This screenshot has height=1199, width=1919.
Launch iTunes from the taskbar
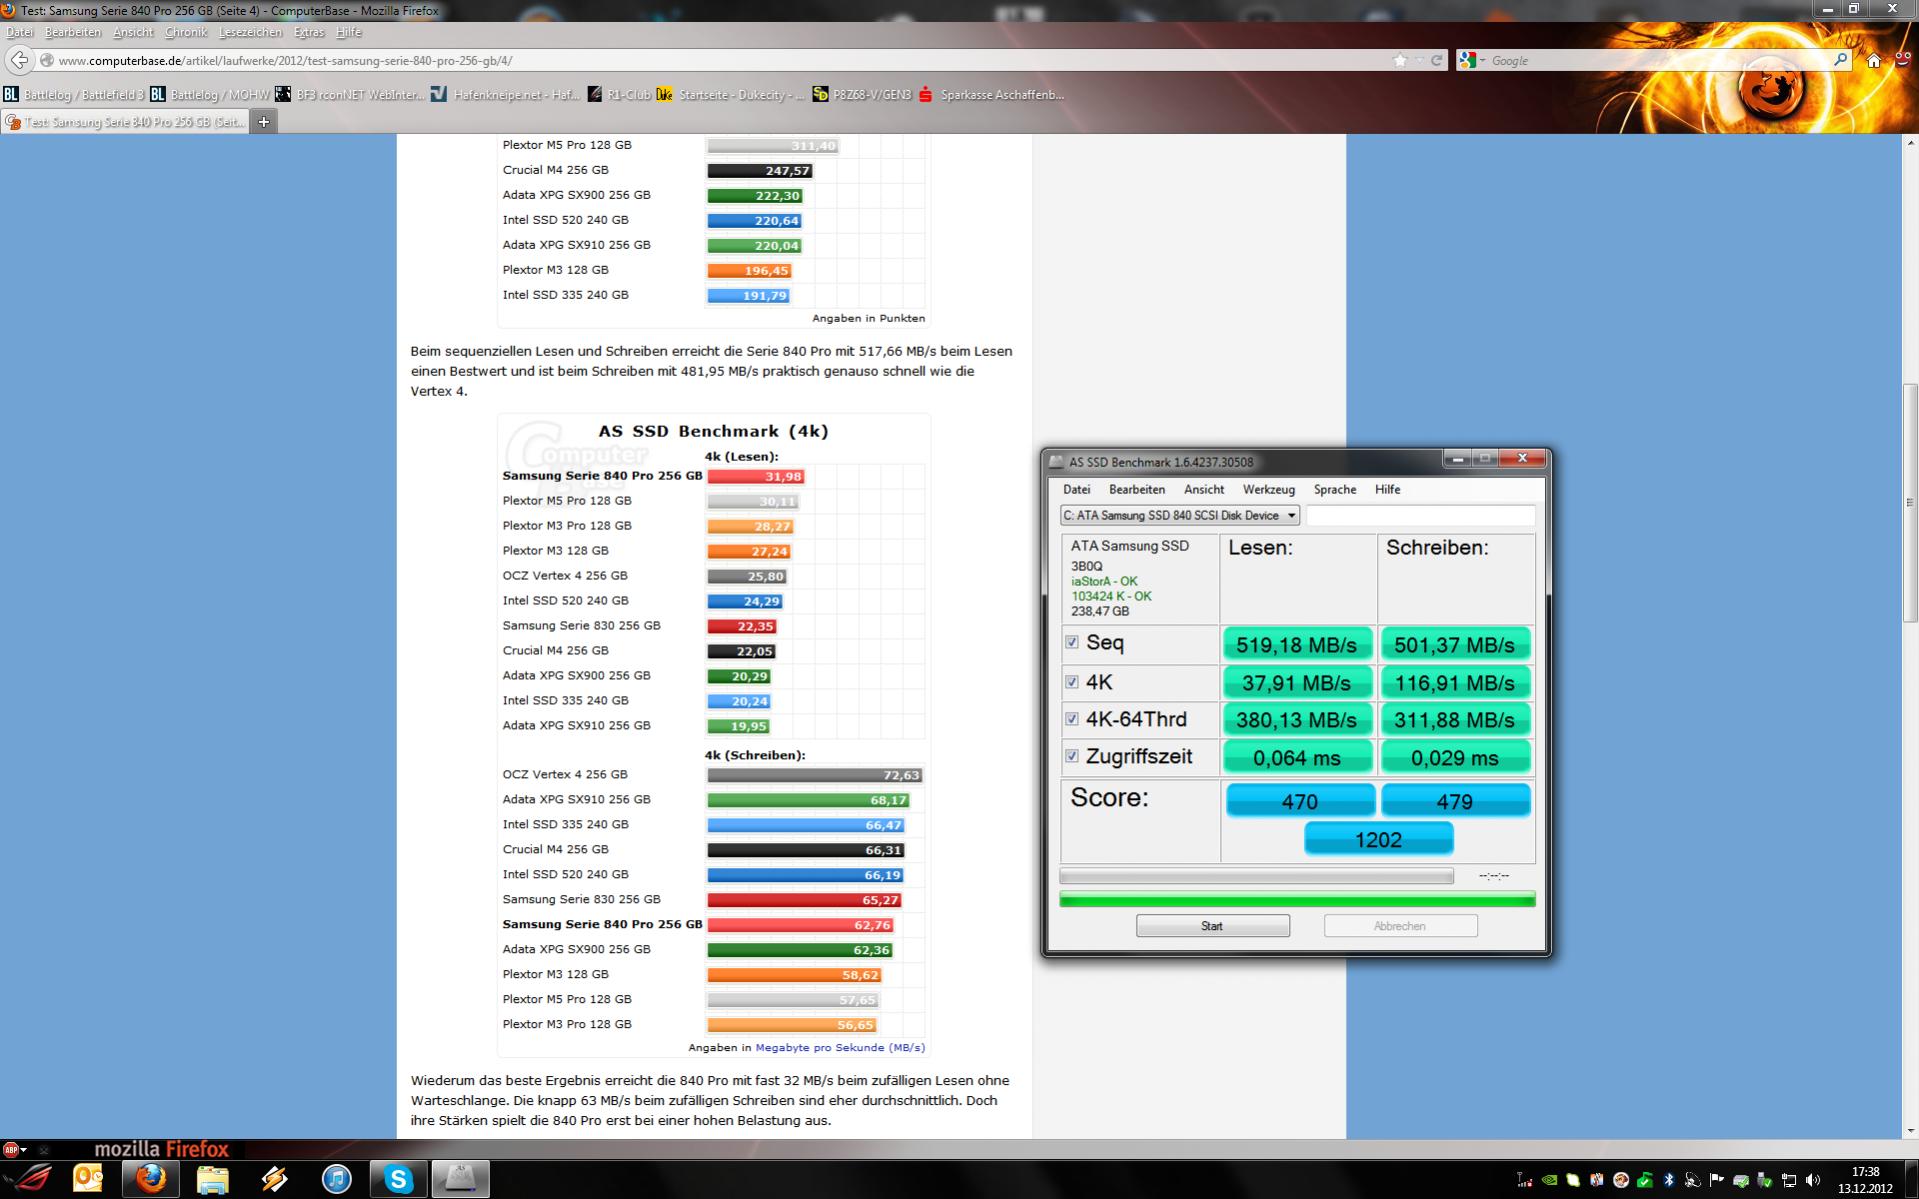tap(337, 1180)
